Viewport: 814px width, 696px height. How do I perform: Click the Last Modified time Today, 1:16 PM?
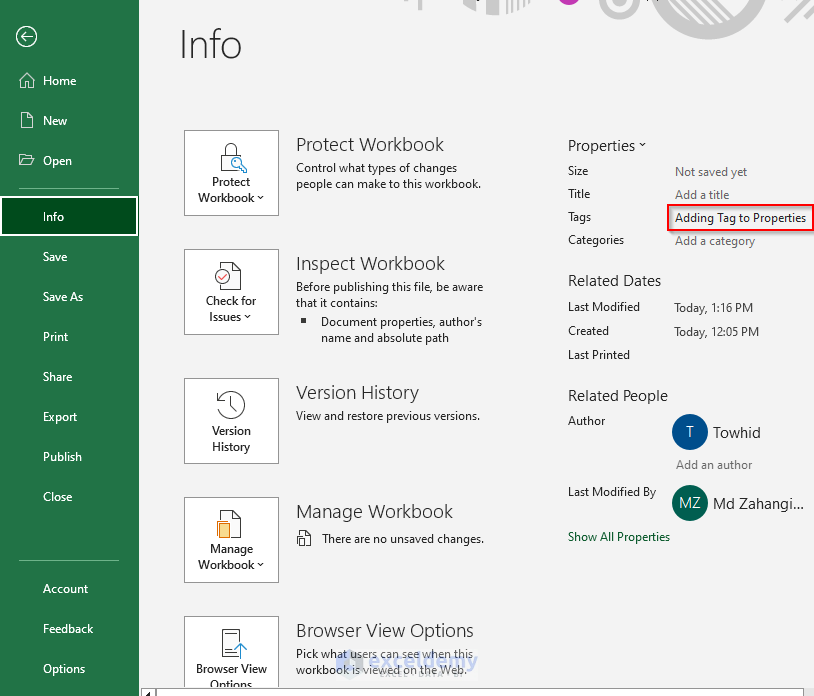pos(713,308)
